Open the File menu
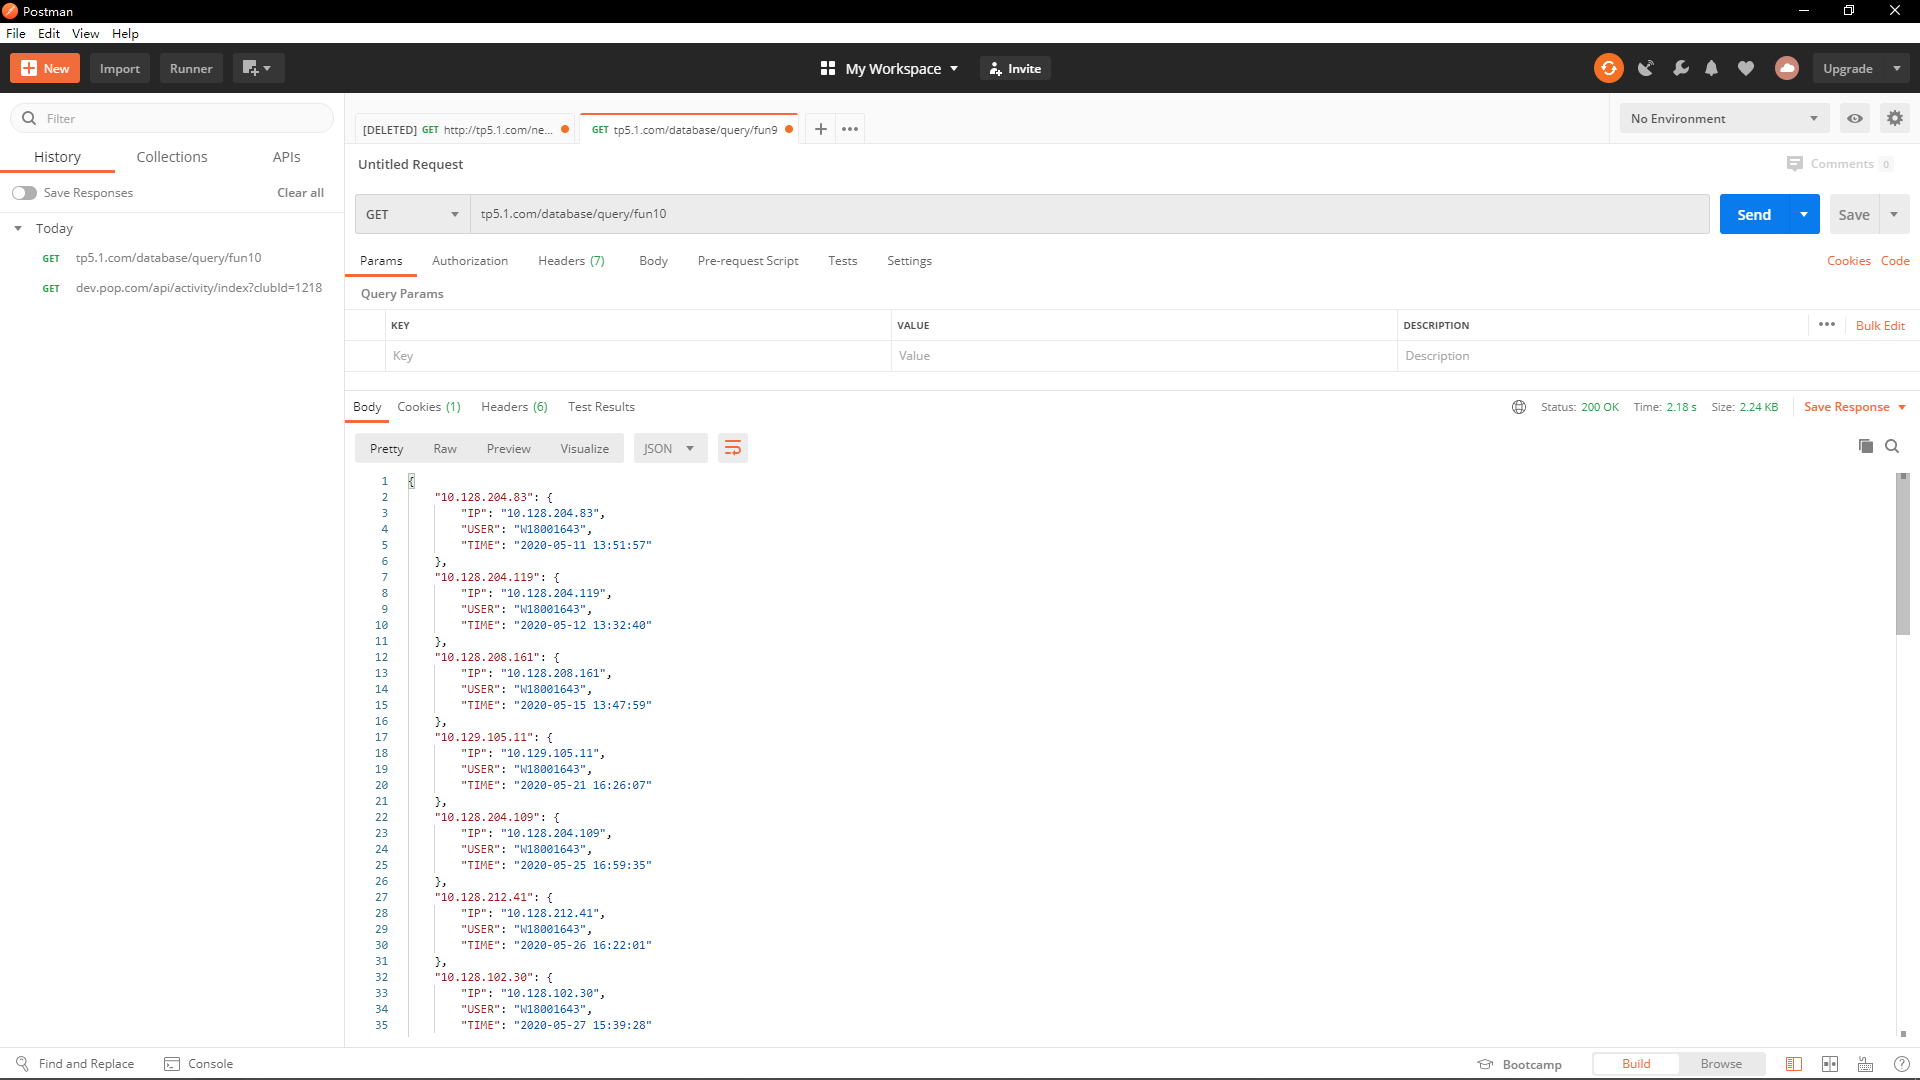The width and height of the screenshot is (1920, 1080). [16, 33]
